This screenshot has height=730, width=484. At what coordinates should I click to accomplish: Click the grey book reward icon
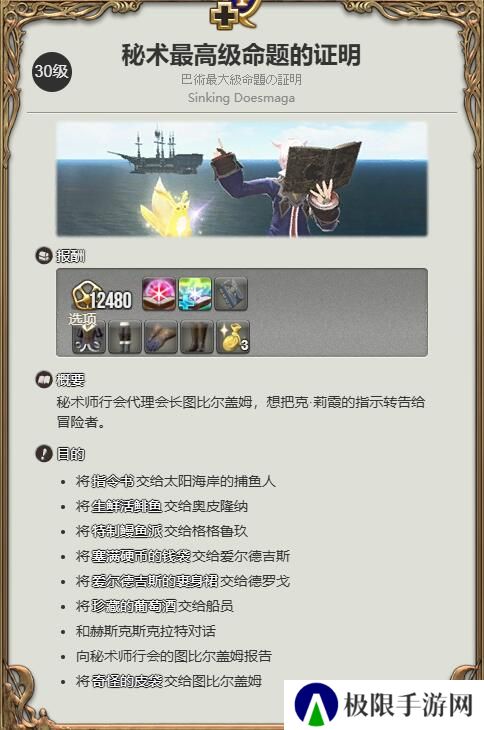pyautogui.click(x=231, y=294)
